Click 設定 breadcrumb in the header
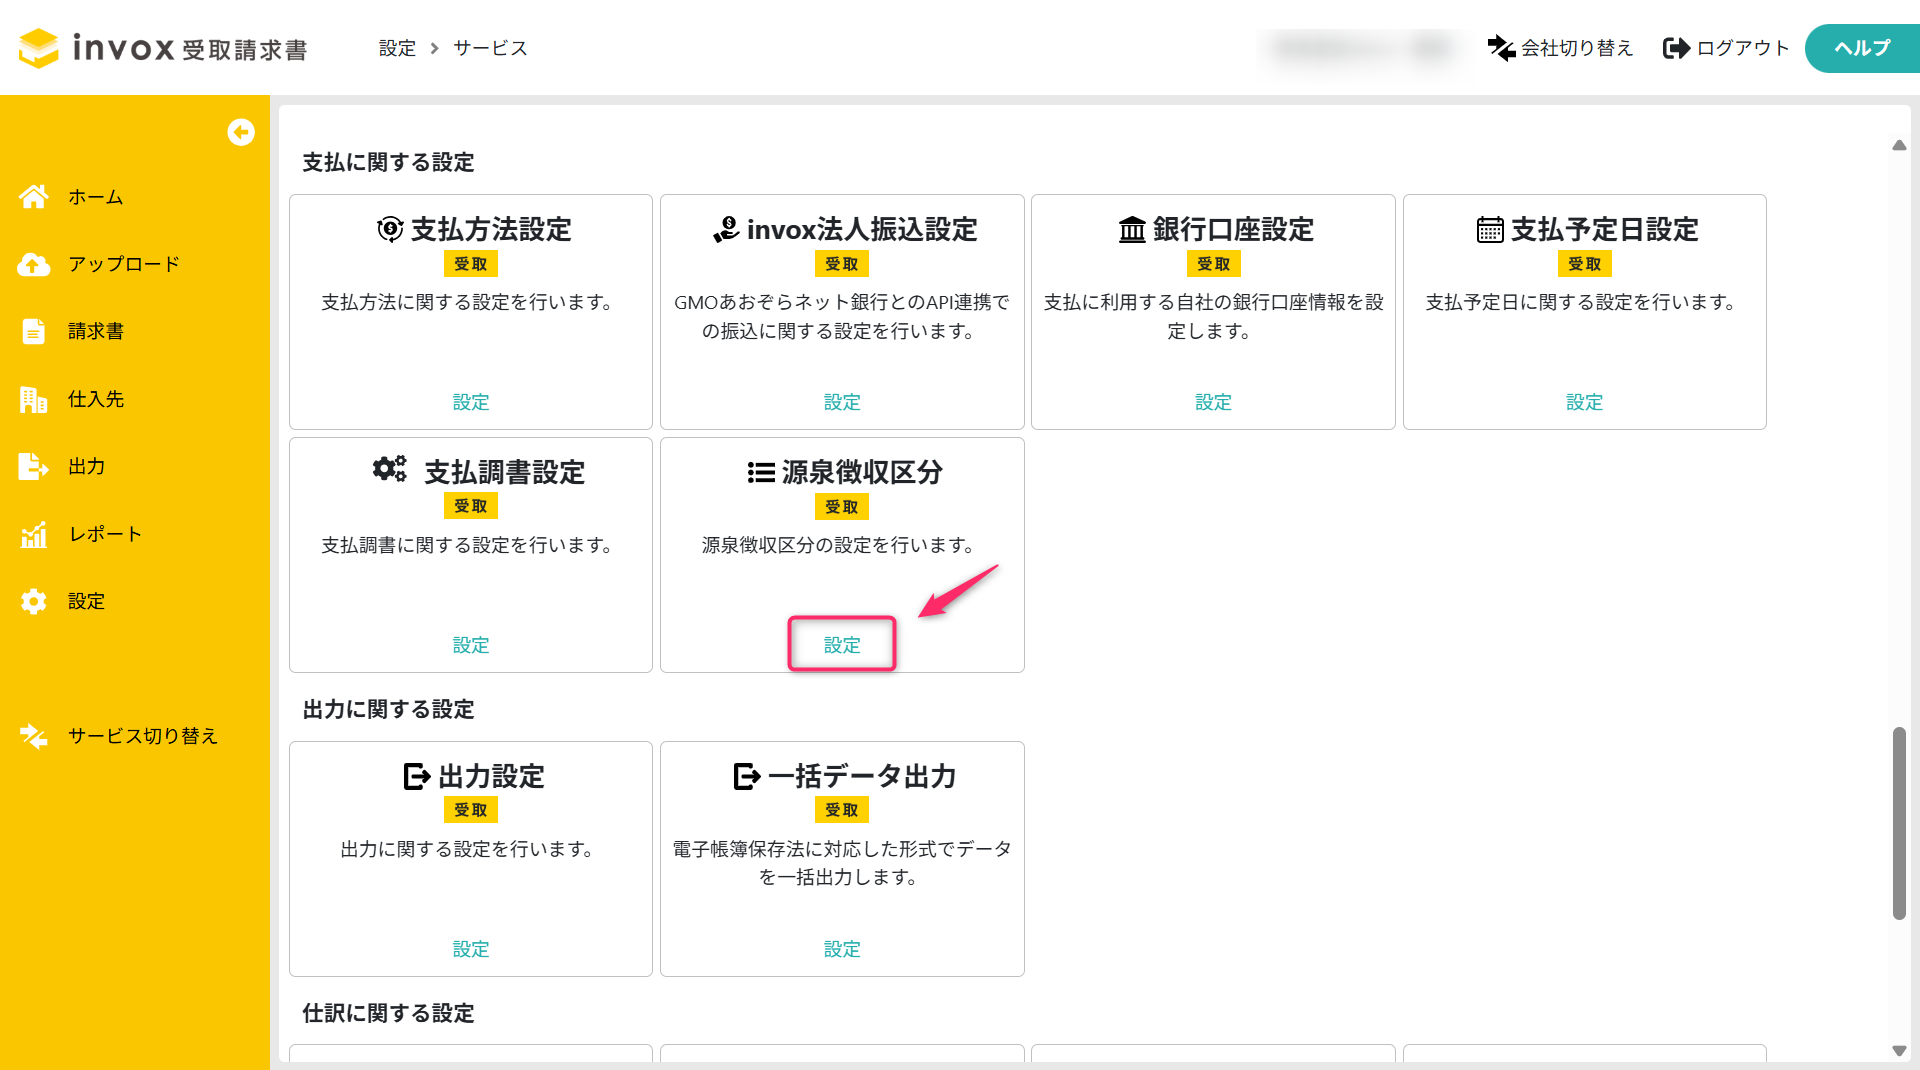This screenshot has height=1070, width=1920. tap(397, 48)
